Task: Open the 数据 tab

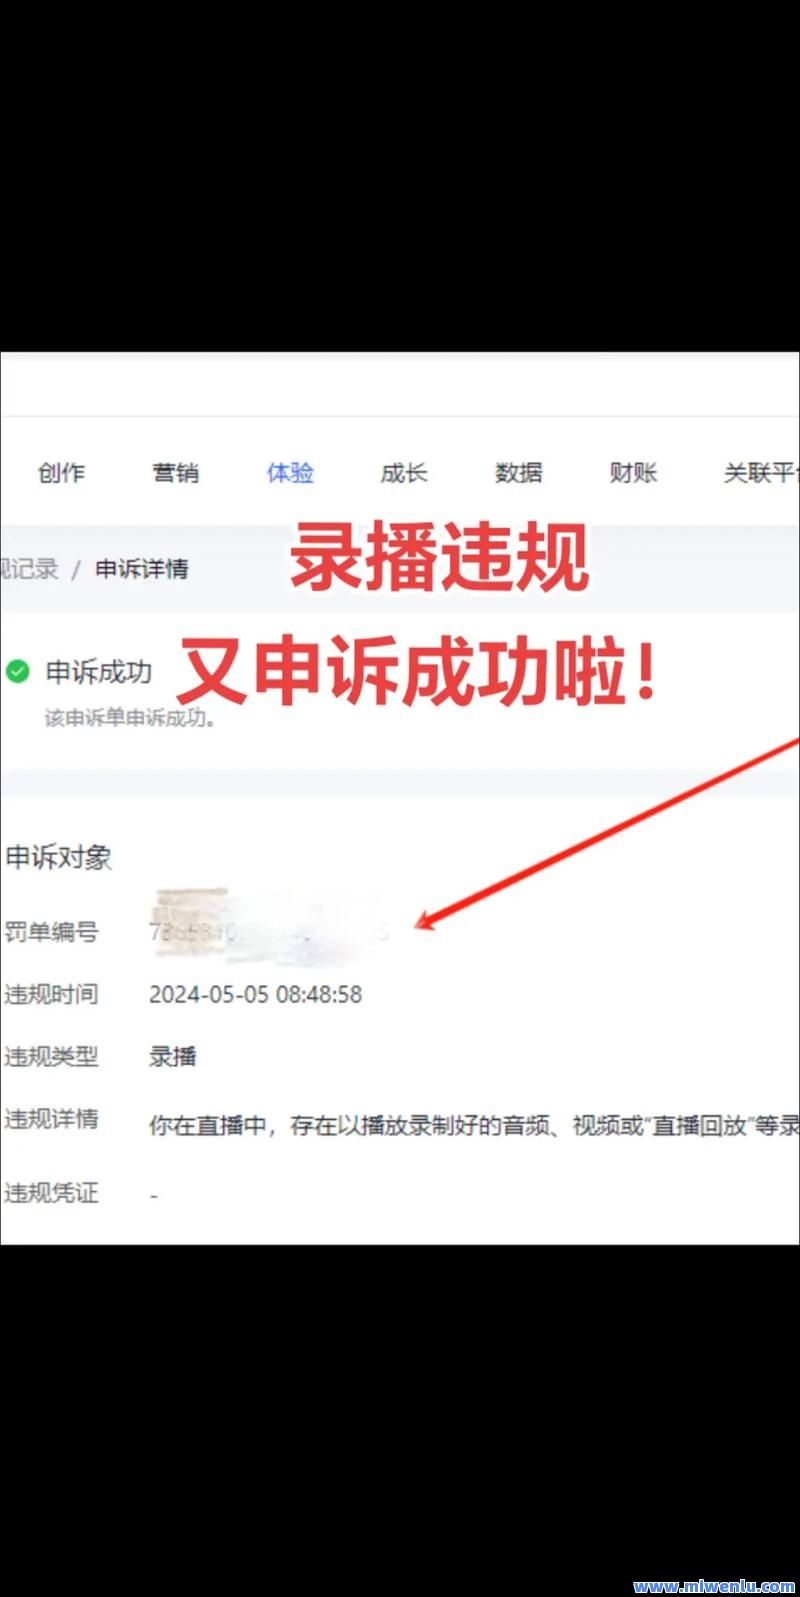Action: click(x=519, y=473)
